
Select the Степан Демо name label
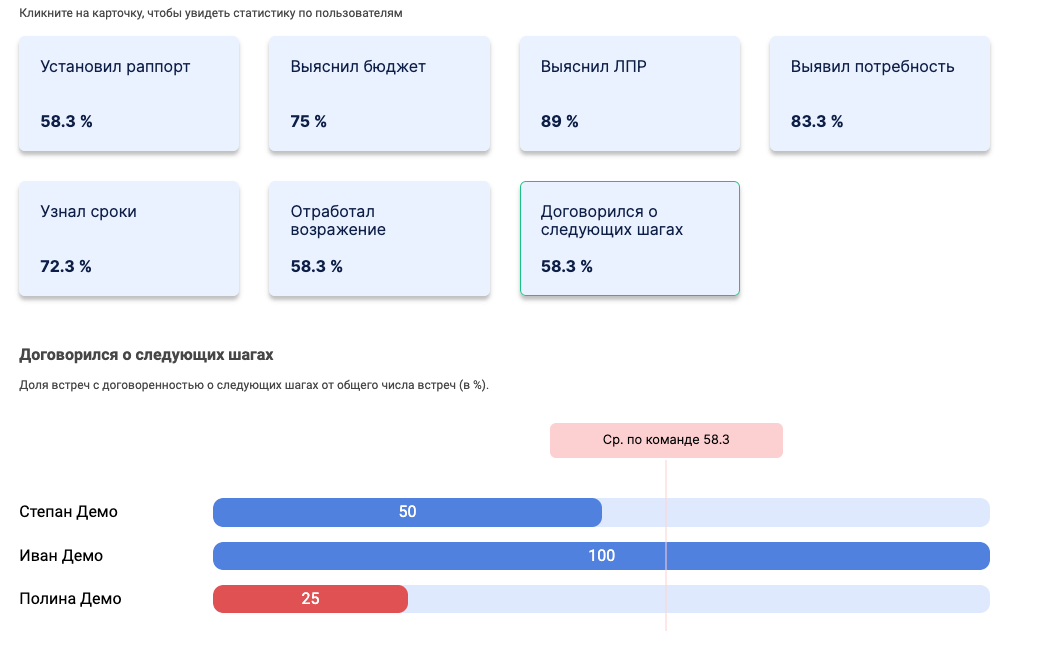click(69, 512)
